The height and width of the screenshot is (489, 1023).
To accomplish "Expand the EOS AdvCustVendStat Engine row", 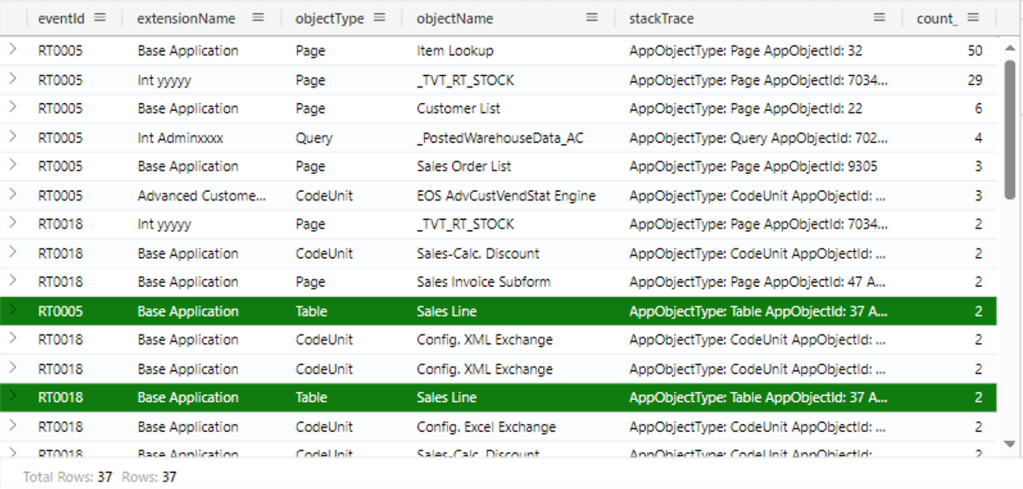I will pos(13,195).
